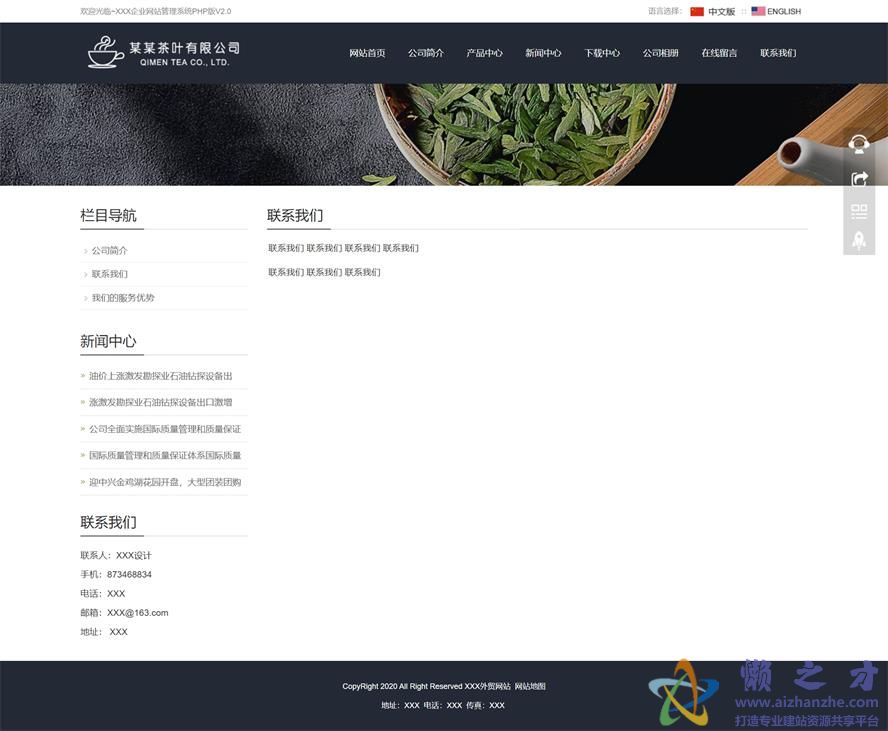Viewport: 888px width, 731px height.
Task: Open customer service via the headset icon
Action: pos(858,144)
